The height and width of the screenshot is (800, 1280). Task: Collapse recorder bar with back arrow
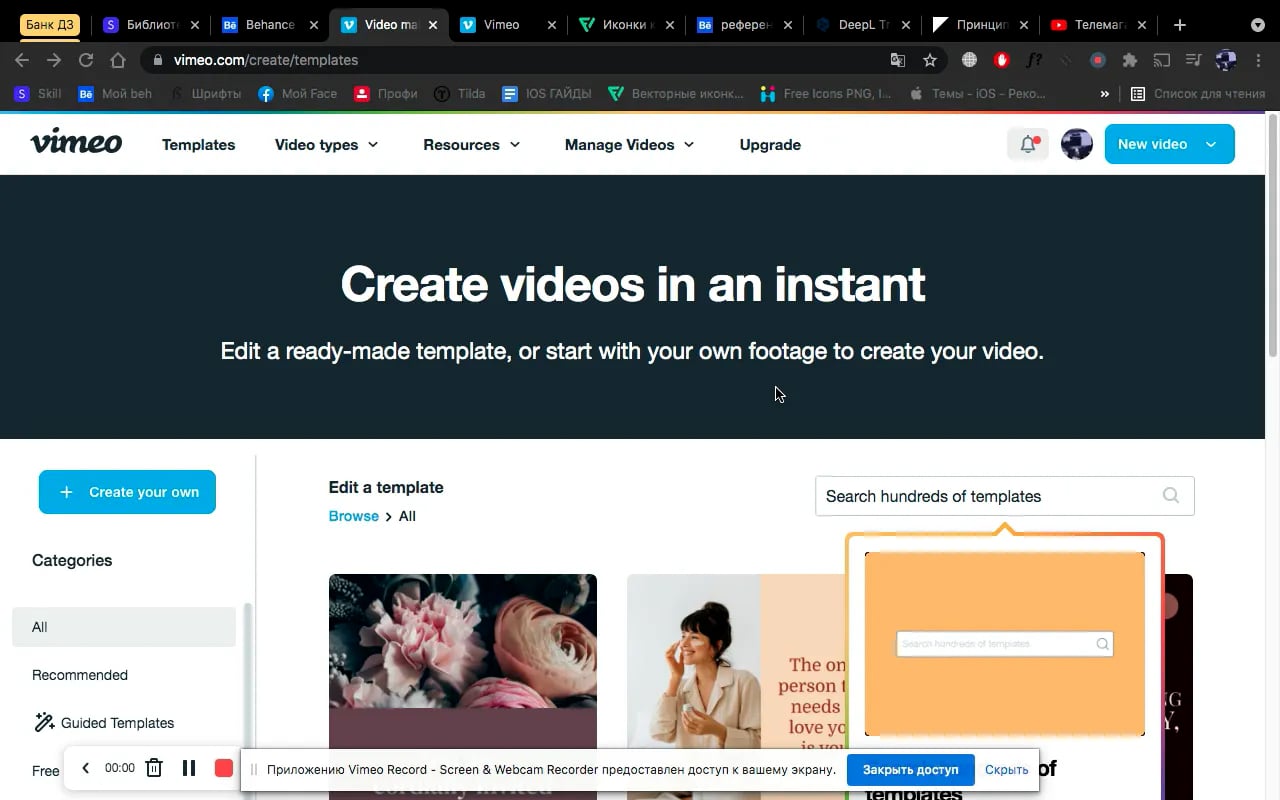[x=86, y=768]
